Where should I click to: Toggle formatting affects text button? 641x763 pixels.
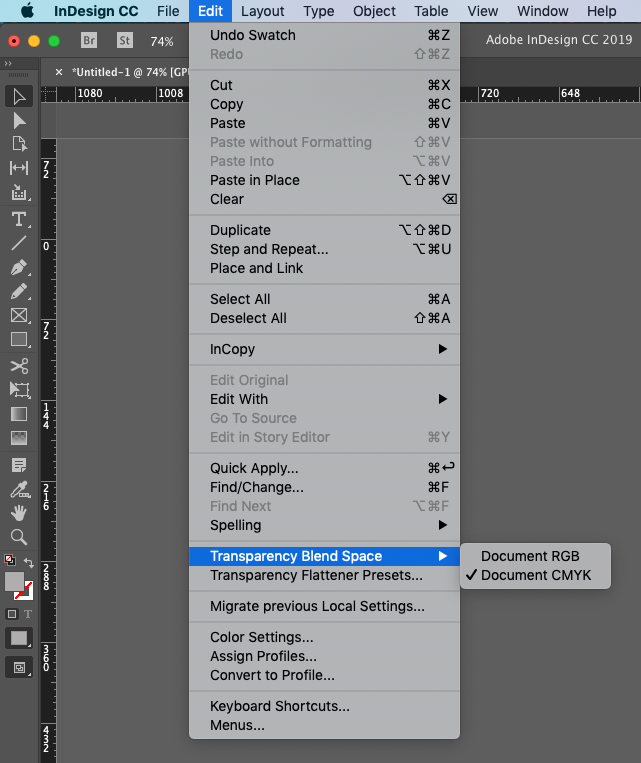coord(28,613)
